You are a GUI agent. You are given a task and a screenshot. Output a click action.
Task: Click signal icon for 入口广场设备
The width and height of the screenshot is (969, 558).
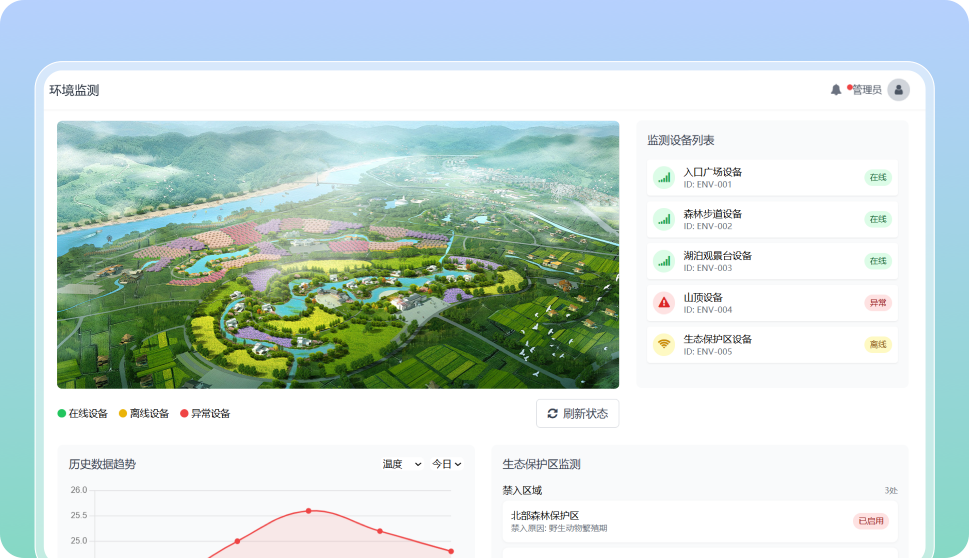pyautogui.click(x=663, y=178)
